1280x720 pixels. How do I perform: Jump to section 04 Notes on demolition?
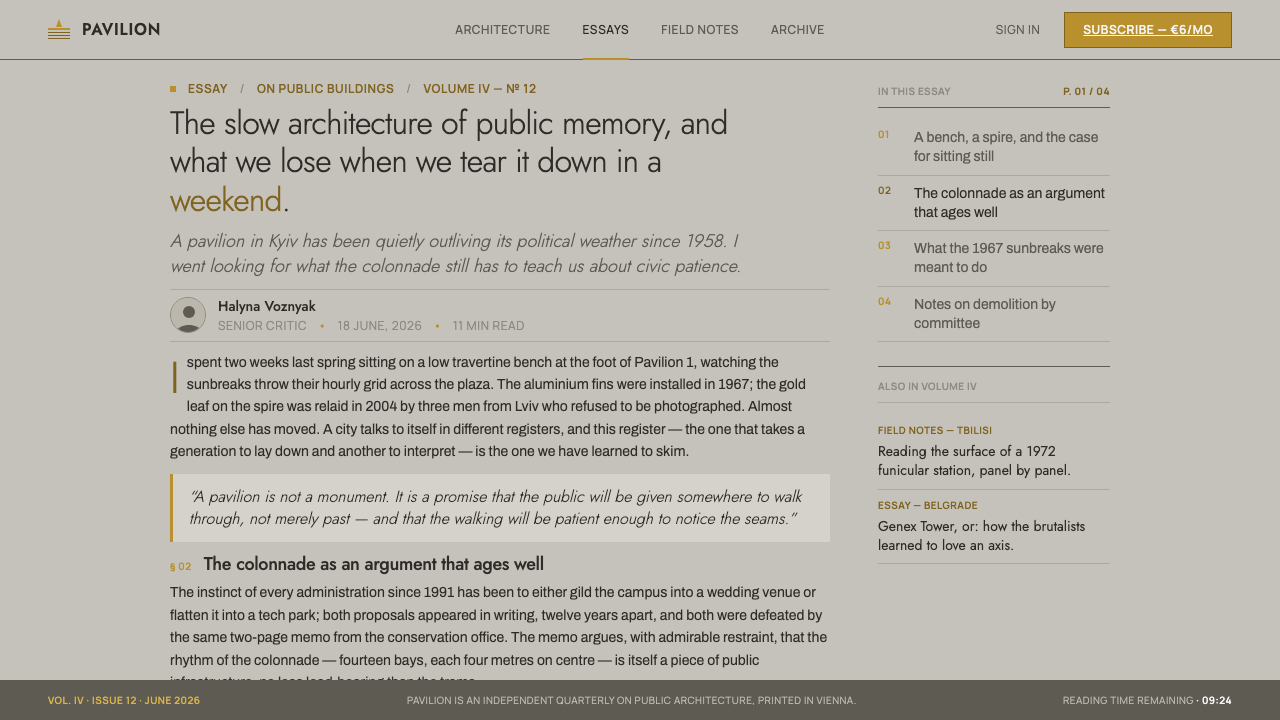tap(994, 314)
